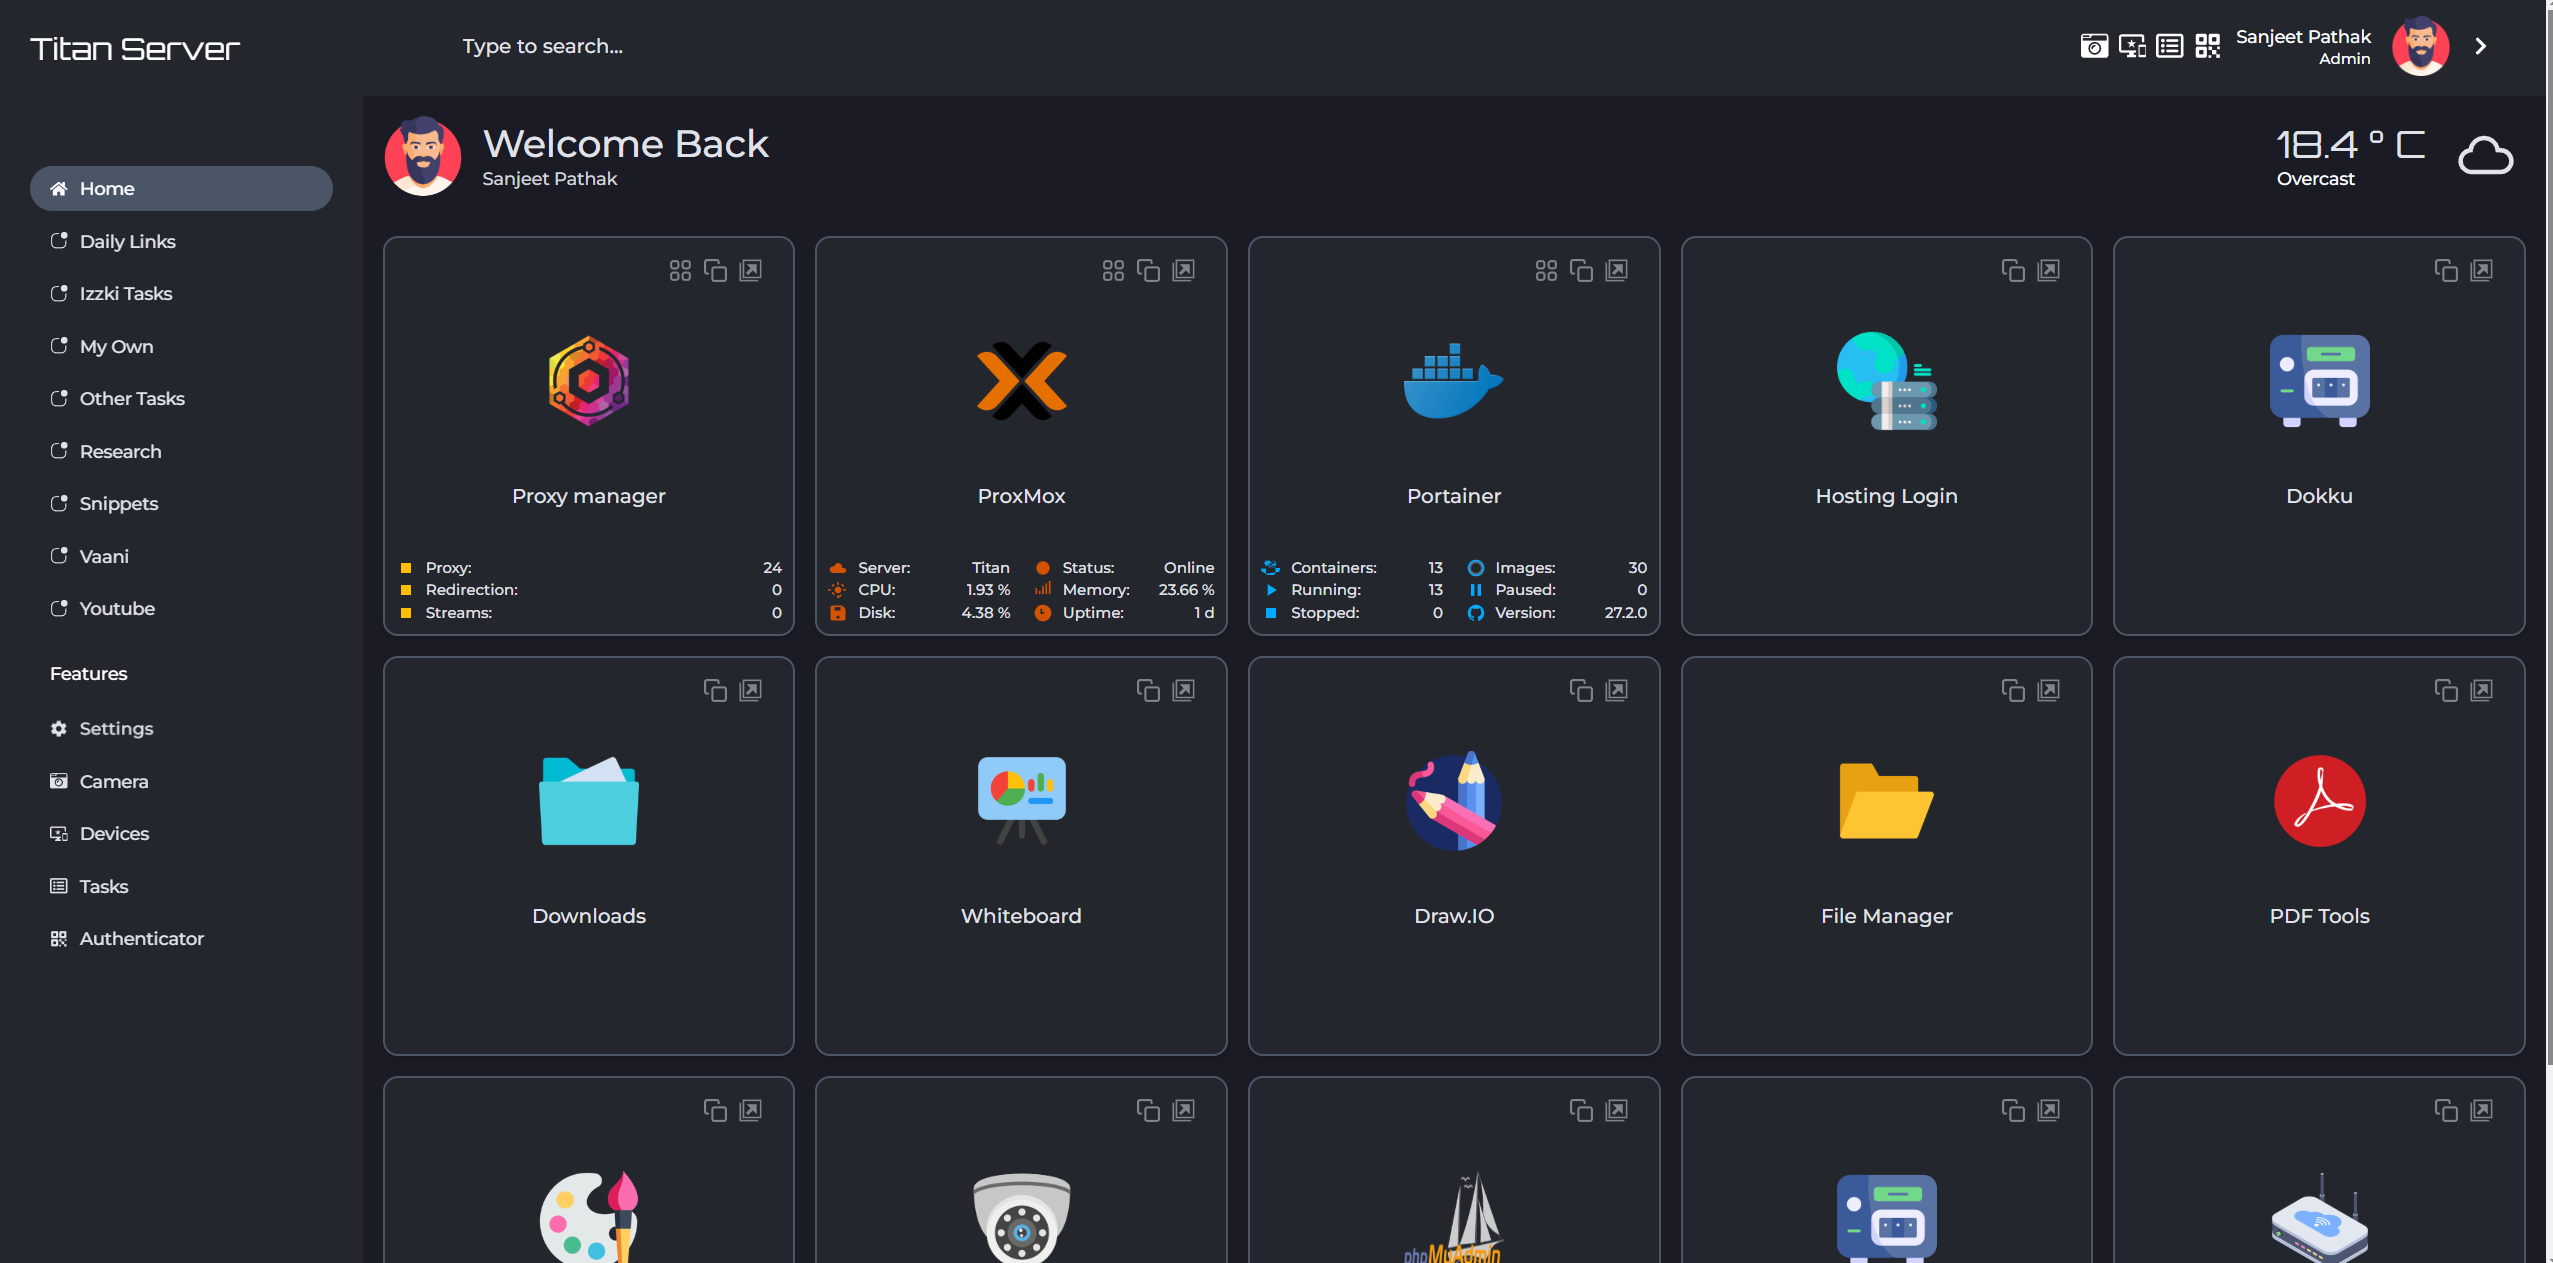Viewport: 2553px width, 1263px height.
Task: Click the Authenticator sidebar link
Action: [142, 937]
